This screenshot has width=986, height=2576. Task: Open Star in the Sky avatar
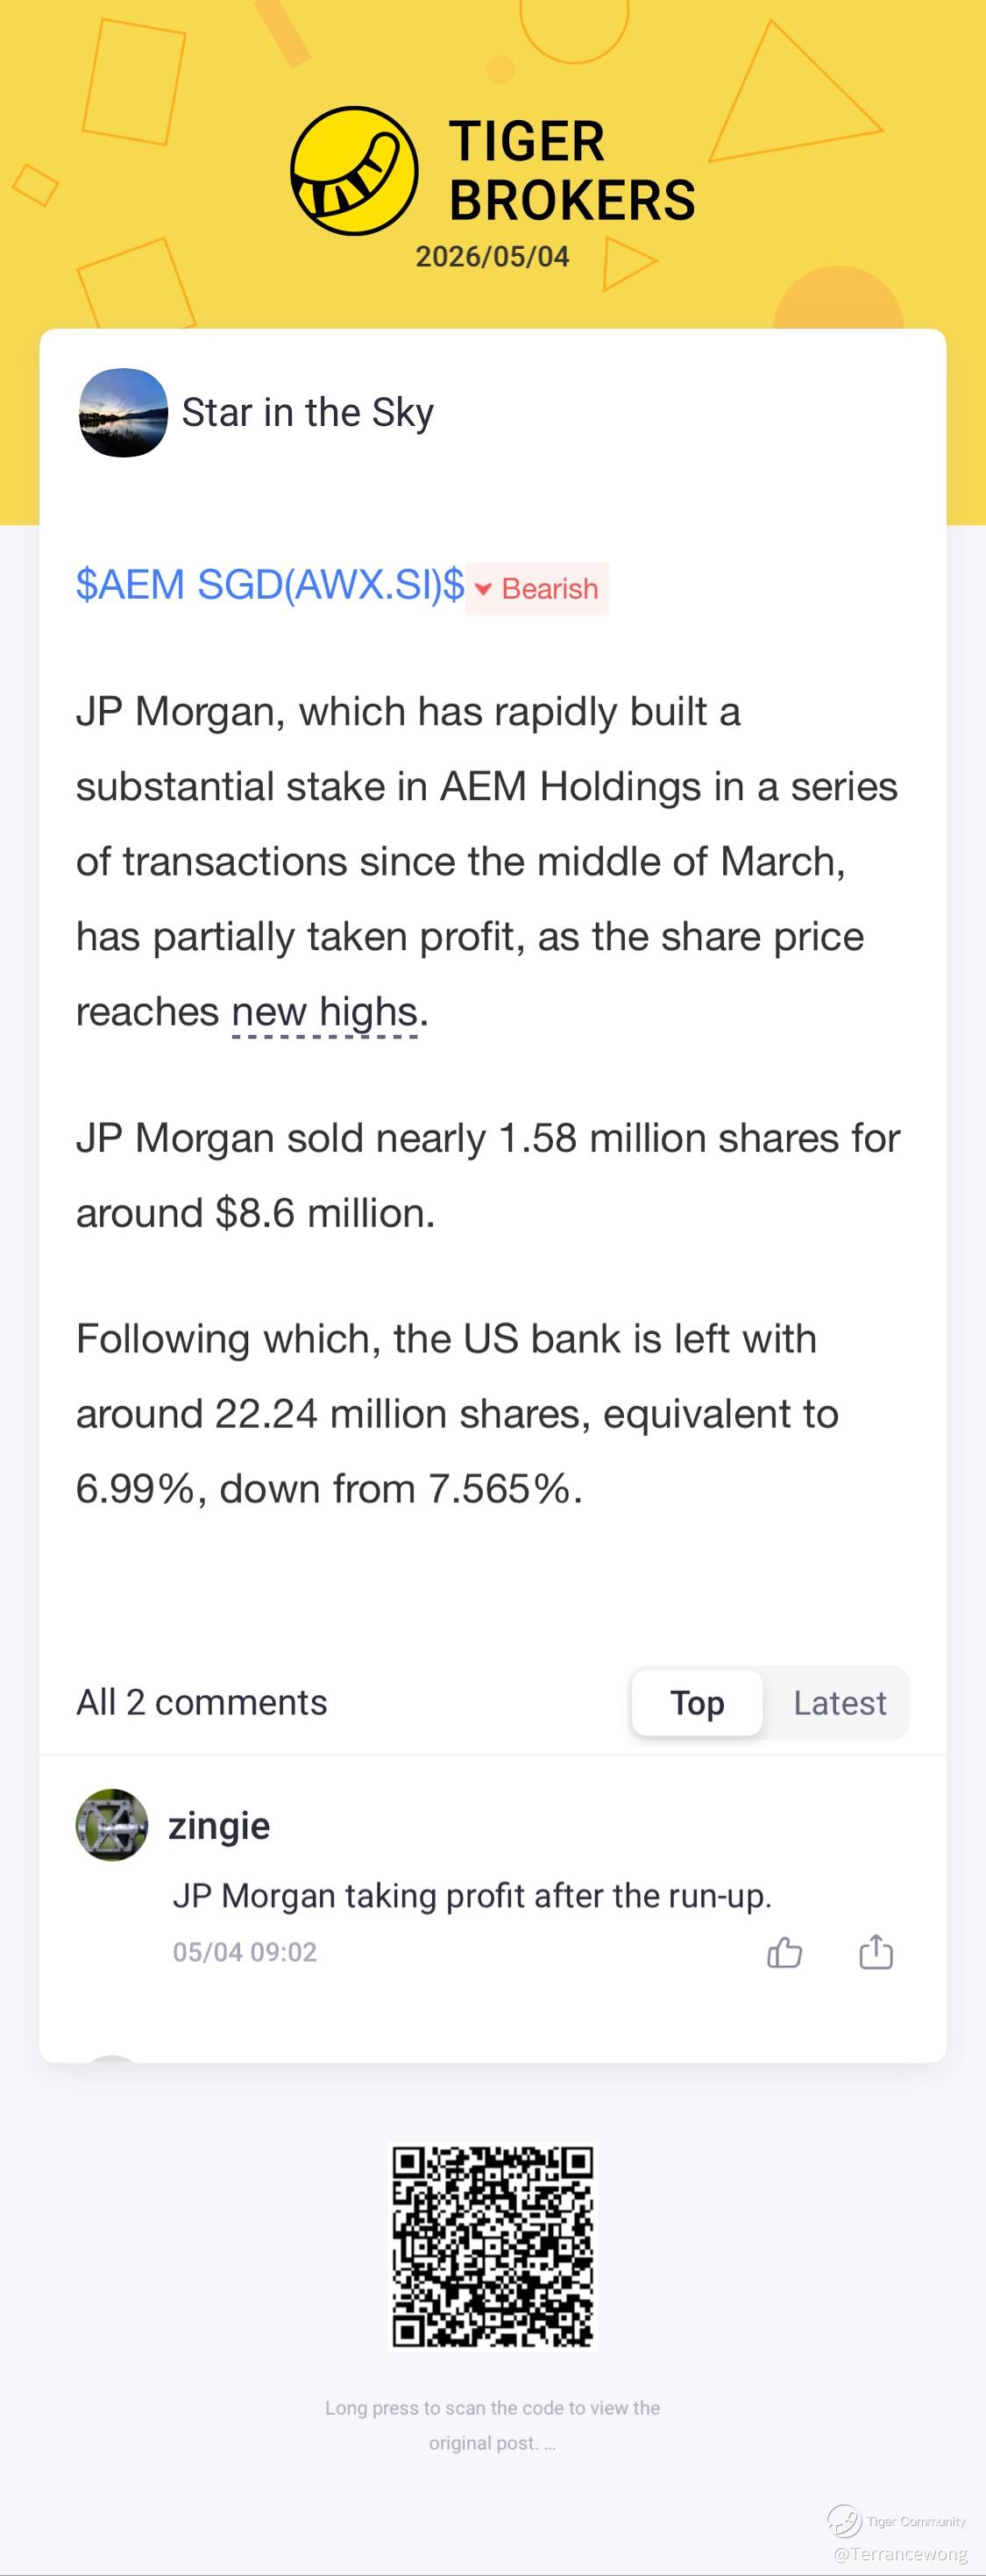click(x=123, y=412)
